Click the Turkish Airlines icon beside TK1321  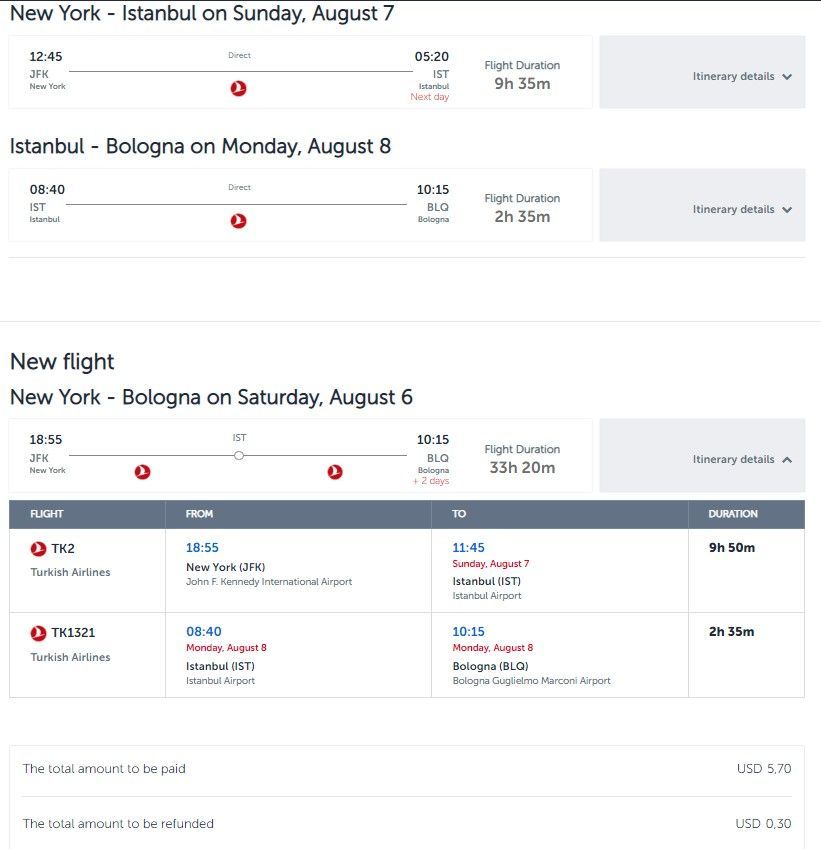point(38,632)
